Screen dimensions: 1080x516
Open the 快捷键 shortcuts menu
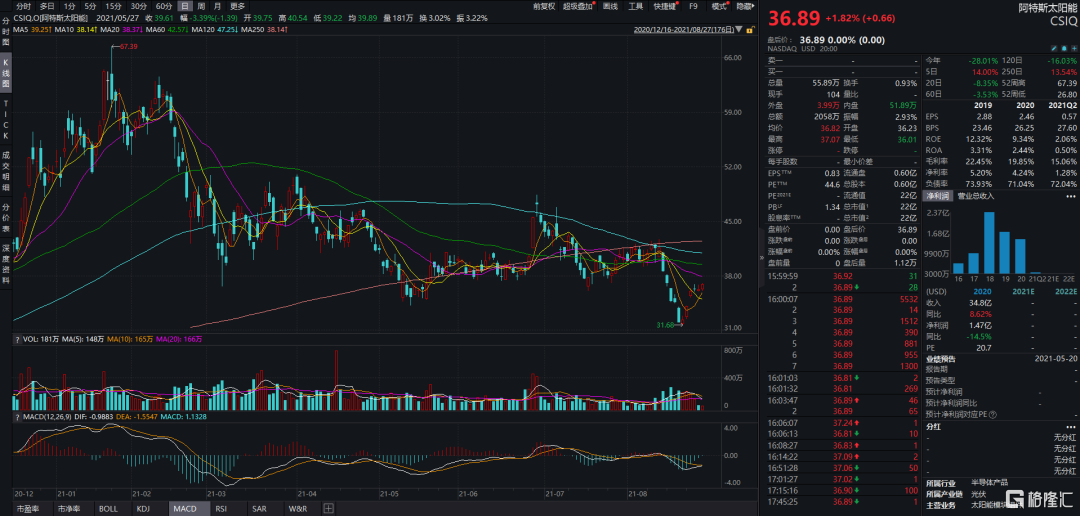664,6
